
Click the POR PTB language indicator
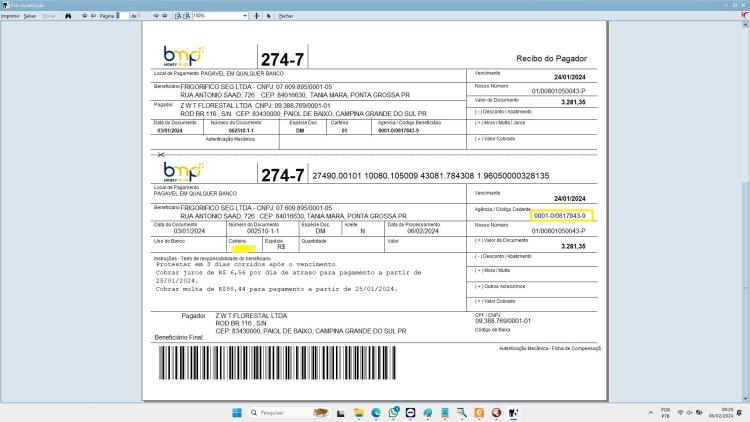click(665, 412)
